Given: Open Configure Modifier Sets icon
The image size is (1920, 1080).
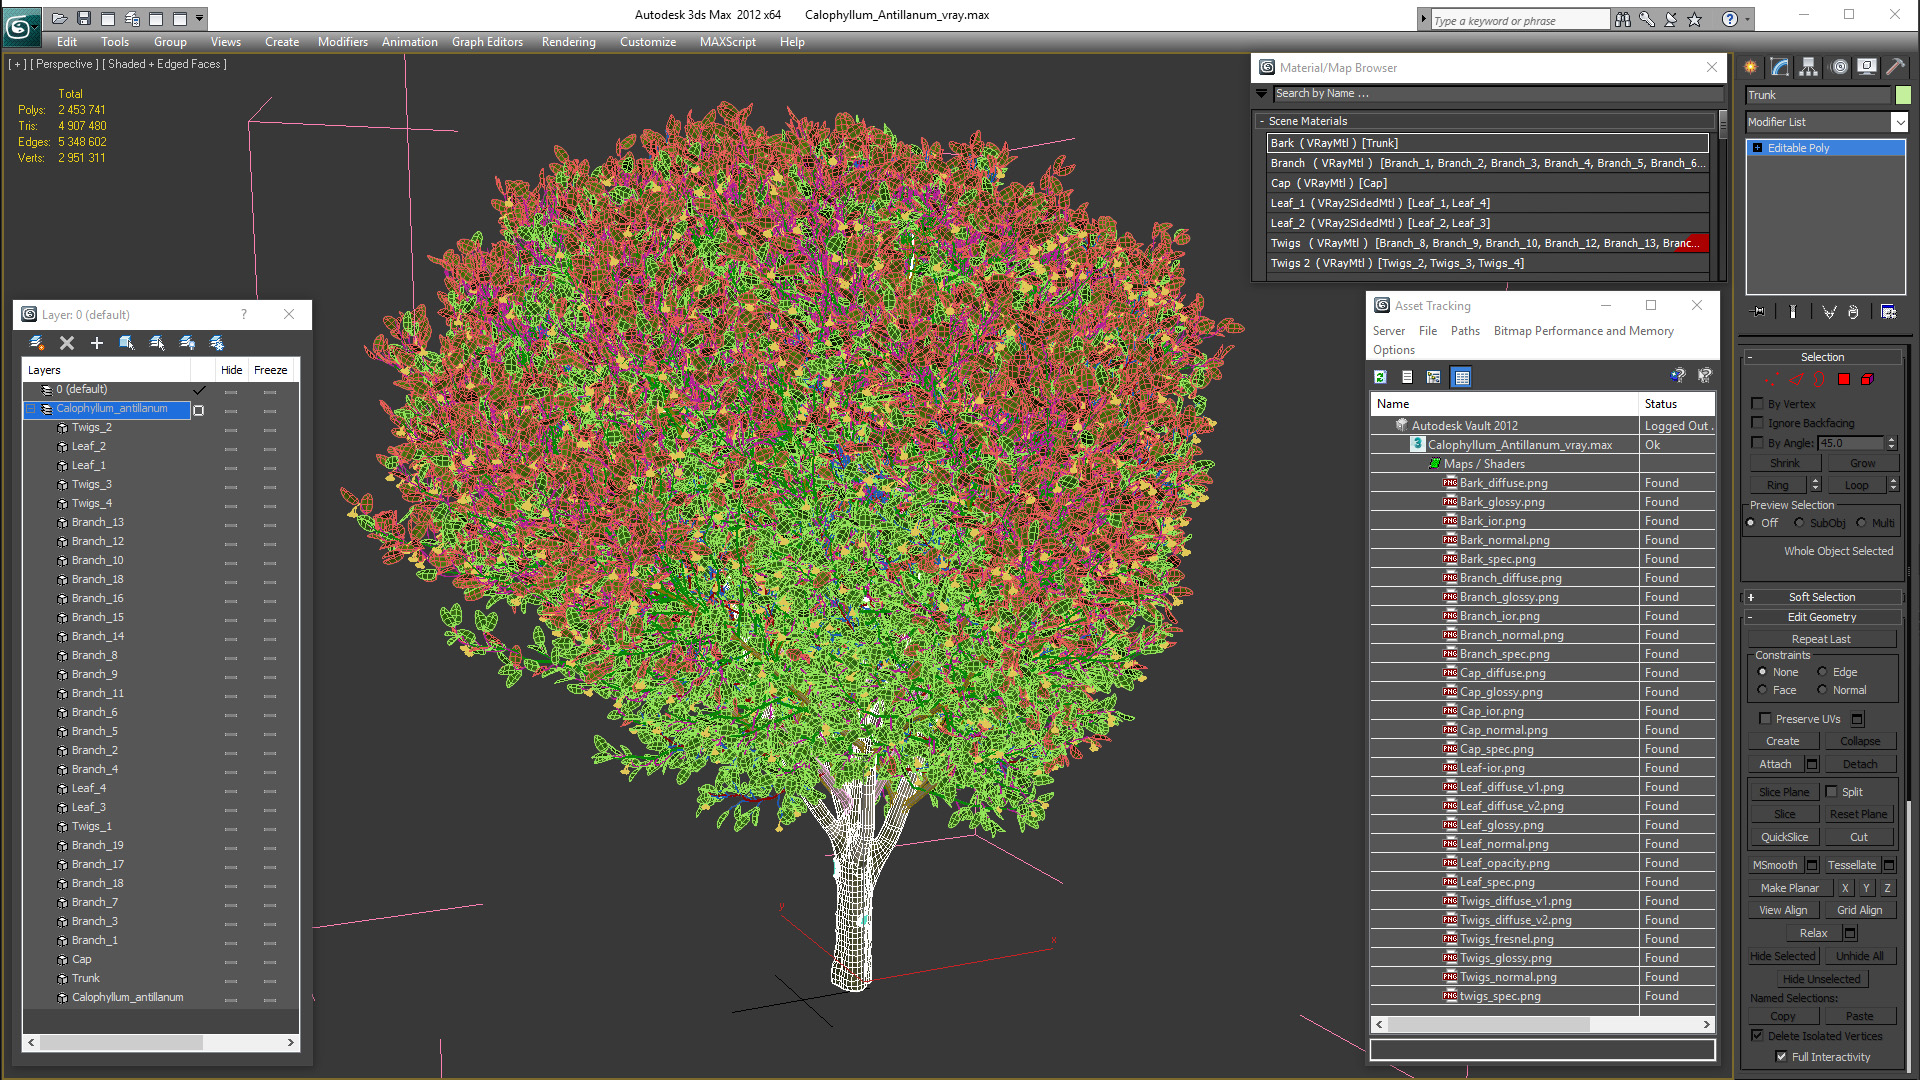Looking at the screenshot, I should 1889,312.
